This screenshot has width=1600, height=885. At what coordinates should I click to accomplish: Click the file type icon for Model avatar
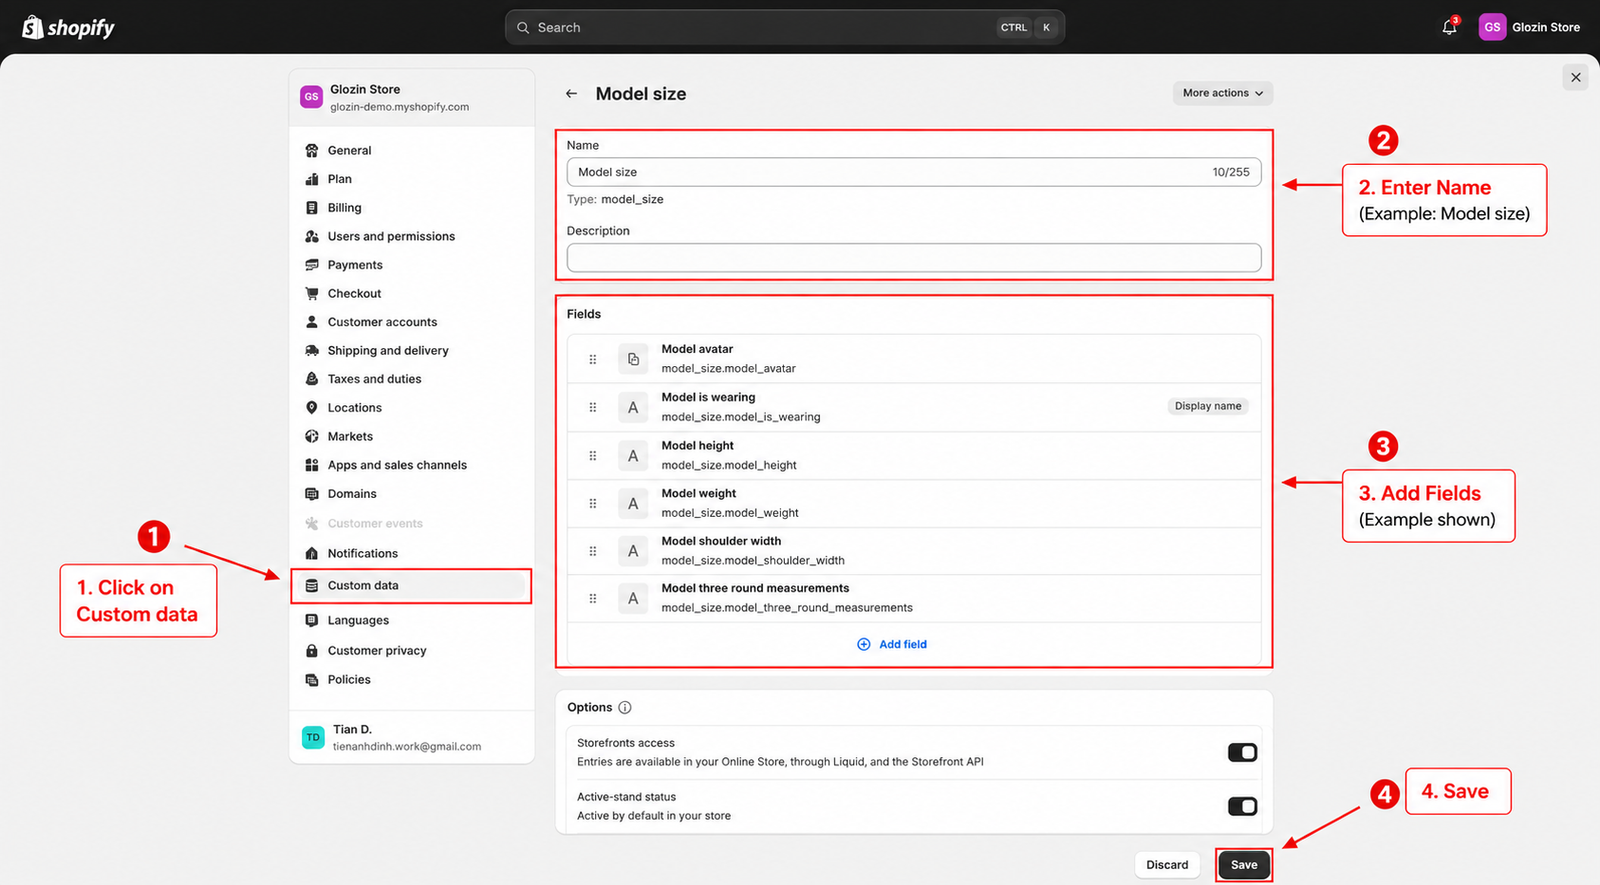(633, 359)
